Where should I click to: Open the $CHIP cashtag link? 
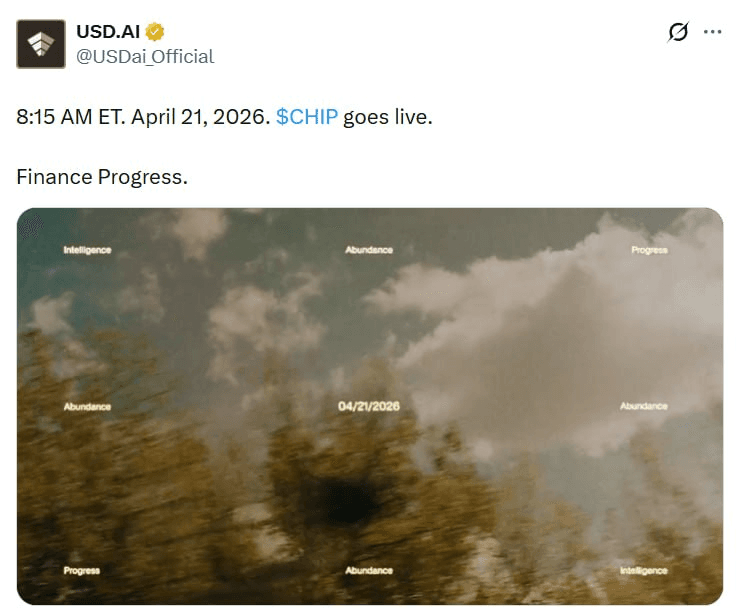coord(307,117)
